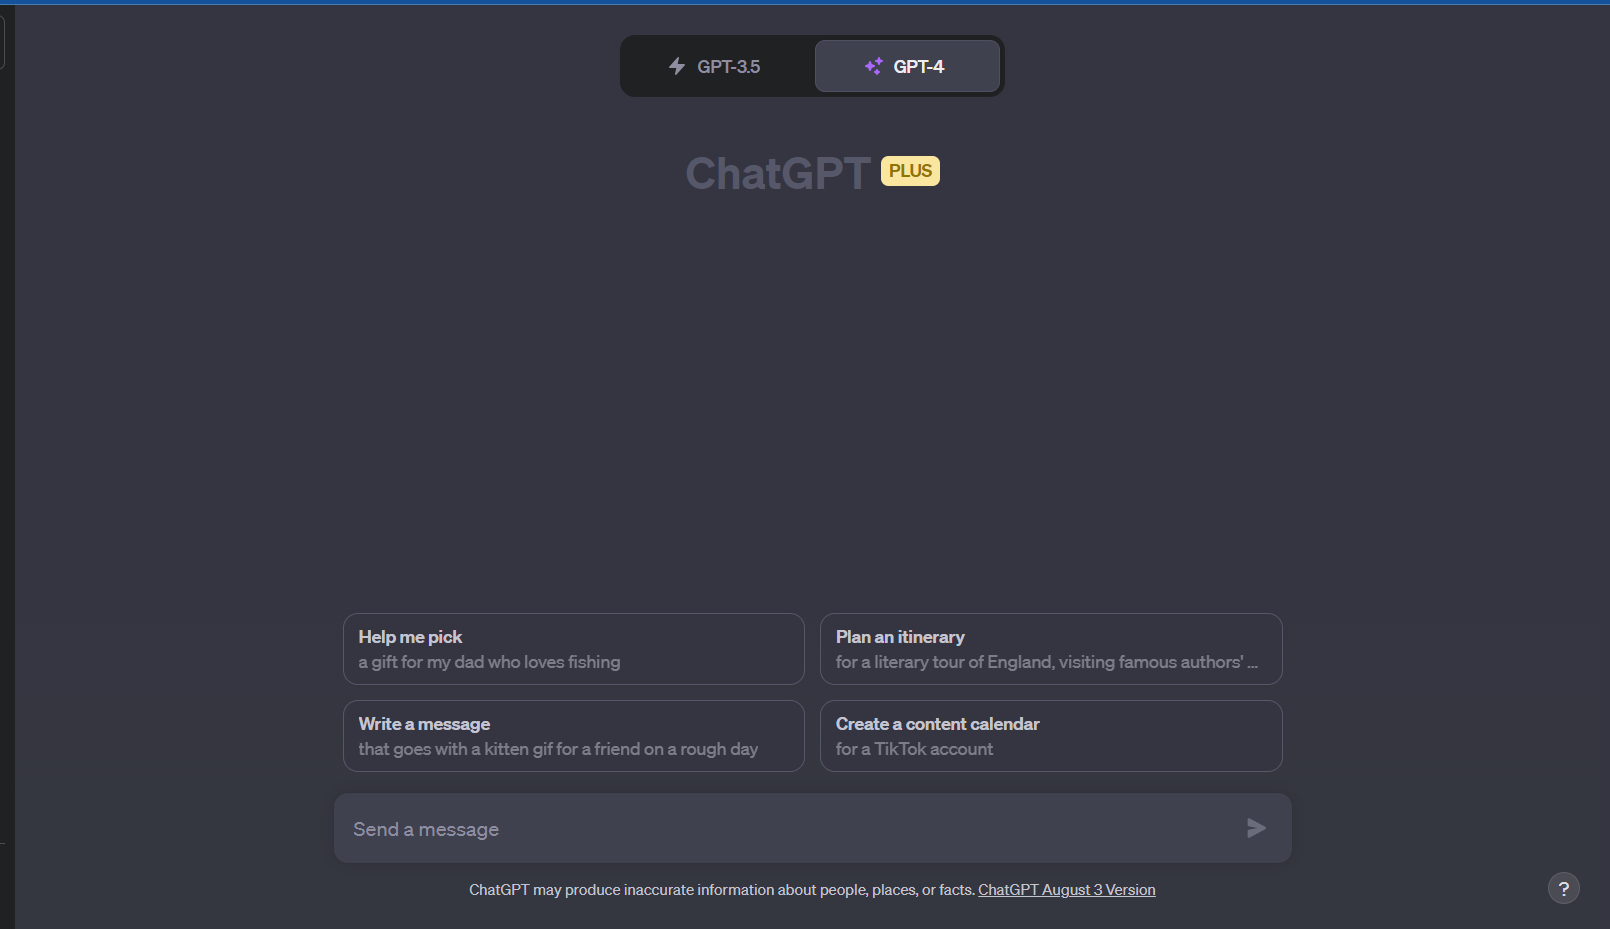The width and height of the screenshot is (1610, 929).
Task: Click the inaccurate information disclaimer text
Action: [x=722, y=890]
